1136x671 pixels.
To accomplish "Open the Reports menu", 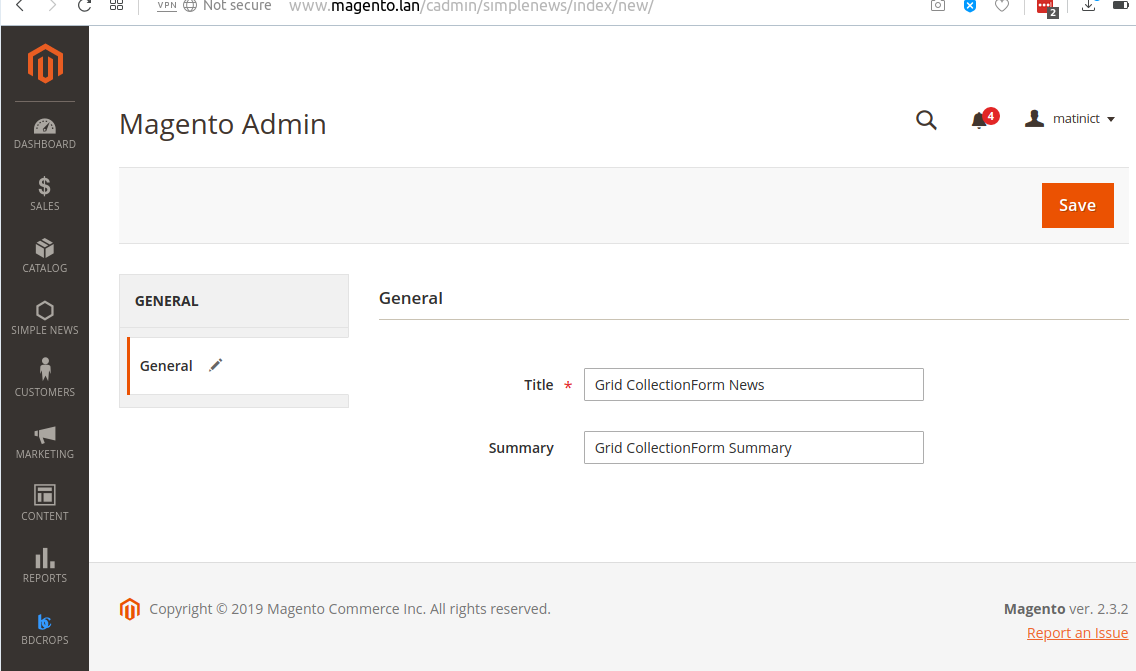I will (x=45, y=566).
